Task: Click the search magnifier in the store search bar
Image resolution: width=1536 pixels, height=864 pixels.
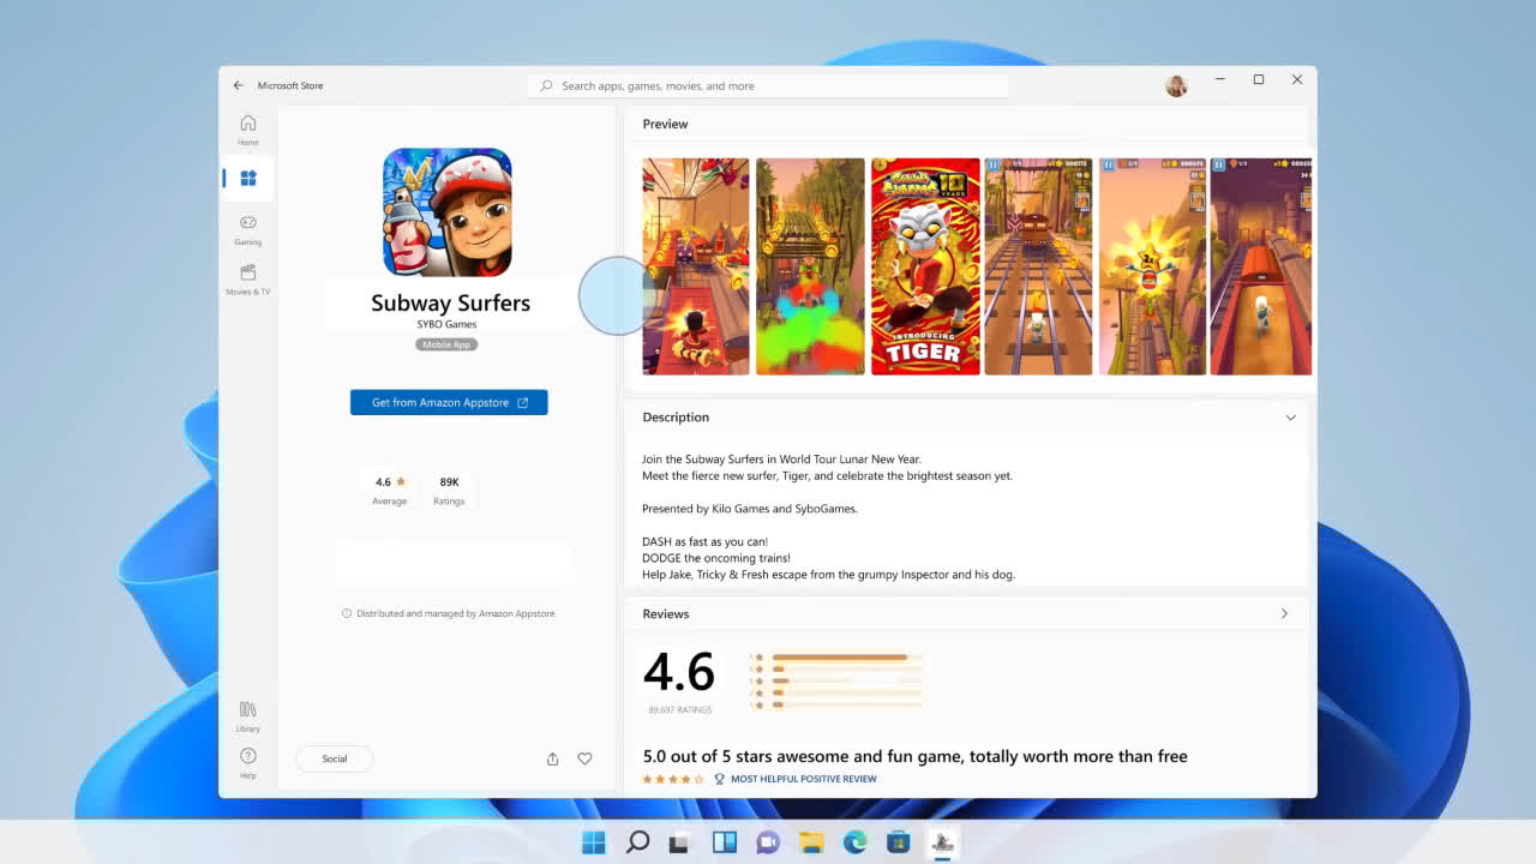Action: tap(546, 86)
